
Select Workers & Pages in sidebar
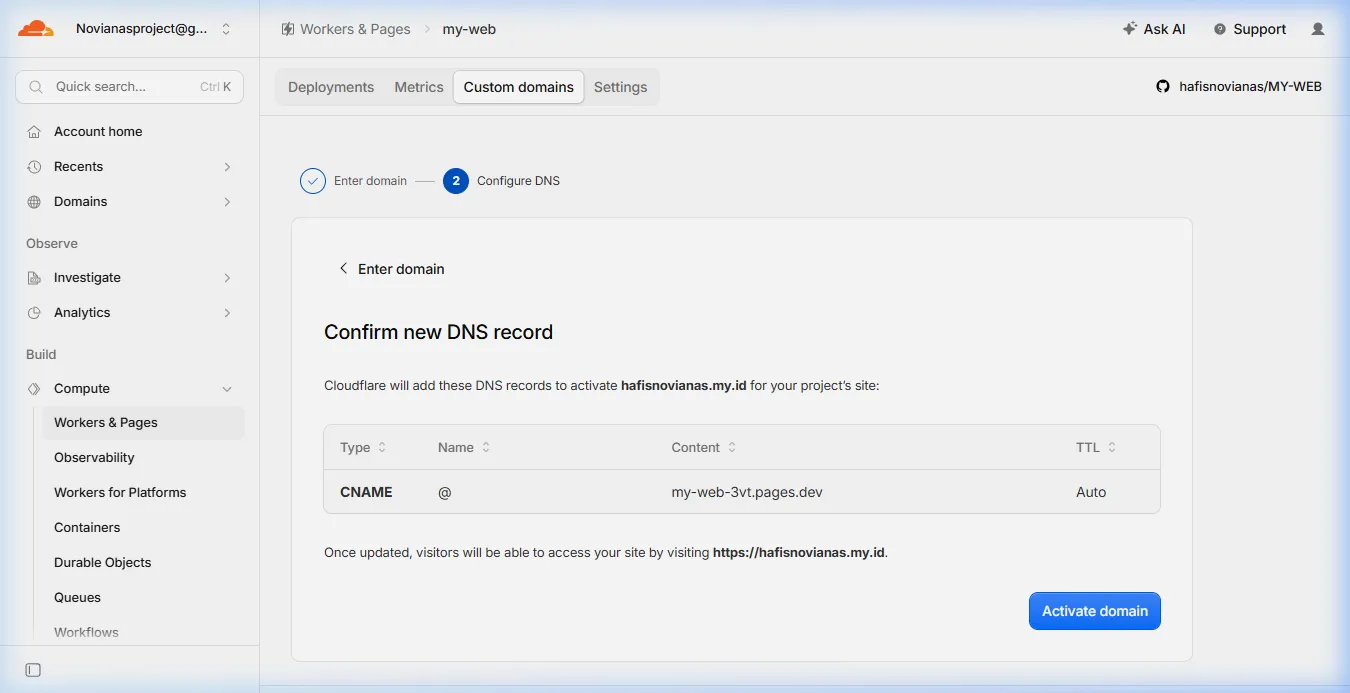point(143,422)
